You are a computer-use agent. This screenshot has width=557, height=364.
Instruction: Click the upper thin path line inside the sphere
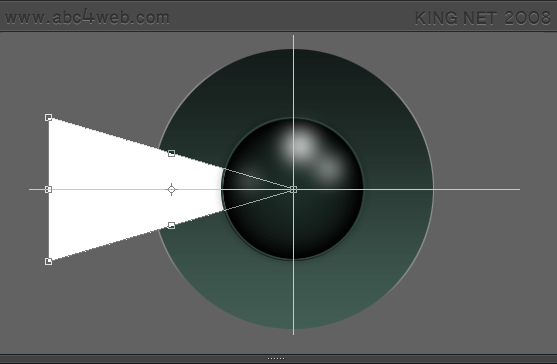pos(259,179)
